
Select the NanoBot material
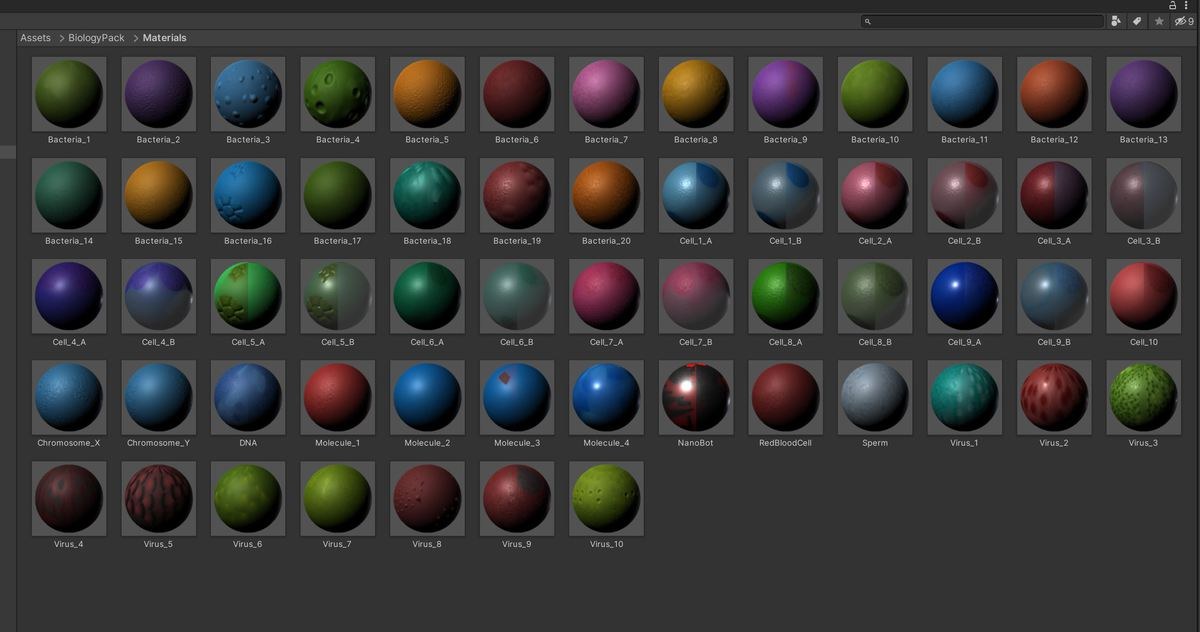pyautogui.click(x=695, y=397)
